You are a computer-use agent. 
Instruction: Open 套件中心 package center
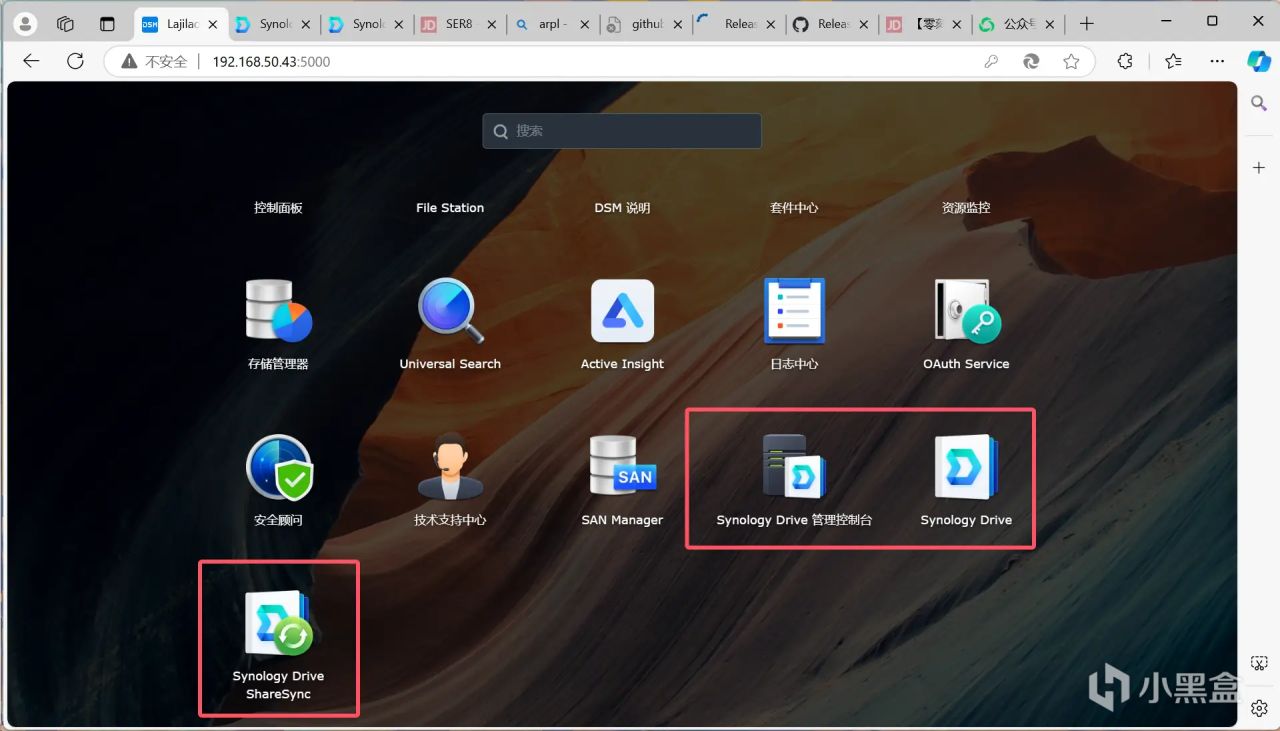pyautogui.click(x=794, y=208)
